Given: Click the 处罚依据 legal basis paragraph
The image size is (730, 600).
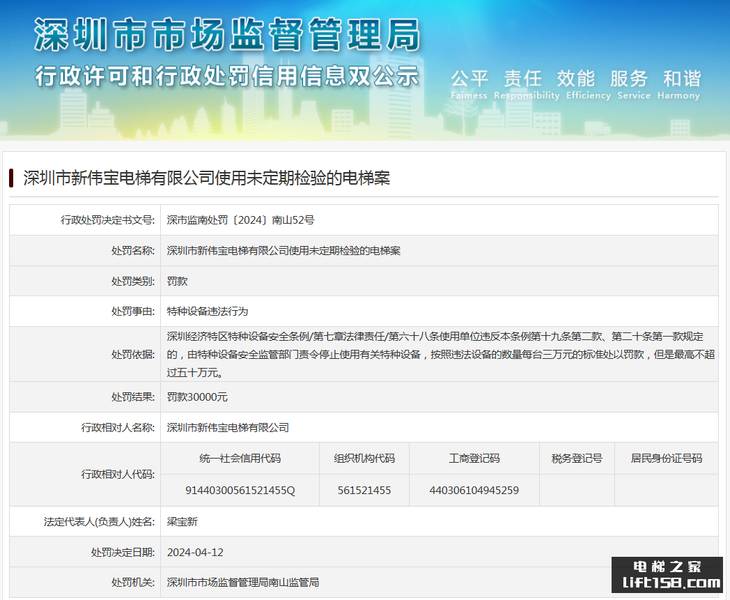Looking at the screenshot, I should tap(440, 354).
